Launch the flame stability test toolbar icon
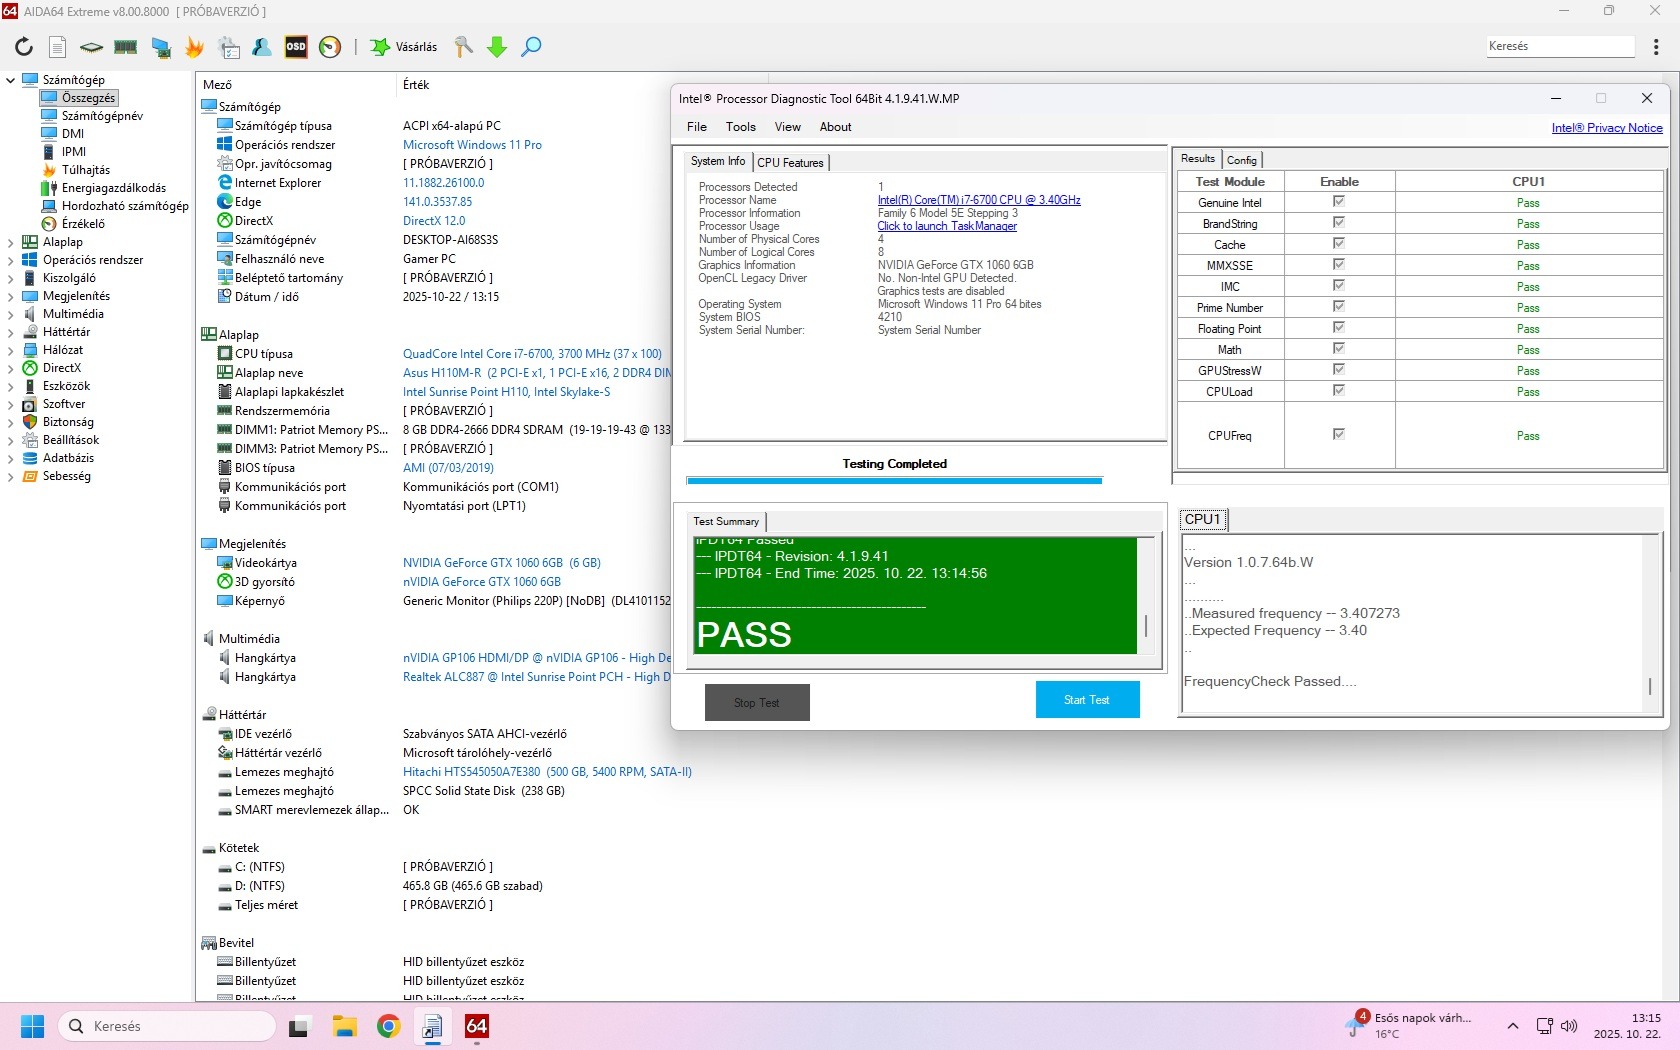This screenshot has width=1680, height=1050. [195, 47]
